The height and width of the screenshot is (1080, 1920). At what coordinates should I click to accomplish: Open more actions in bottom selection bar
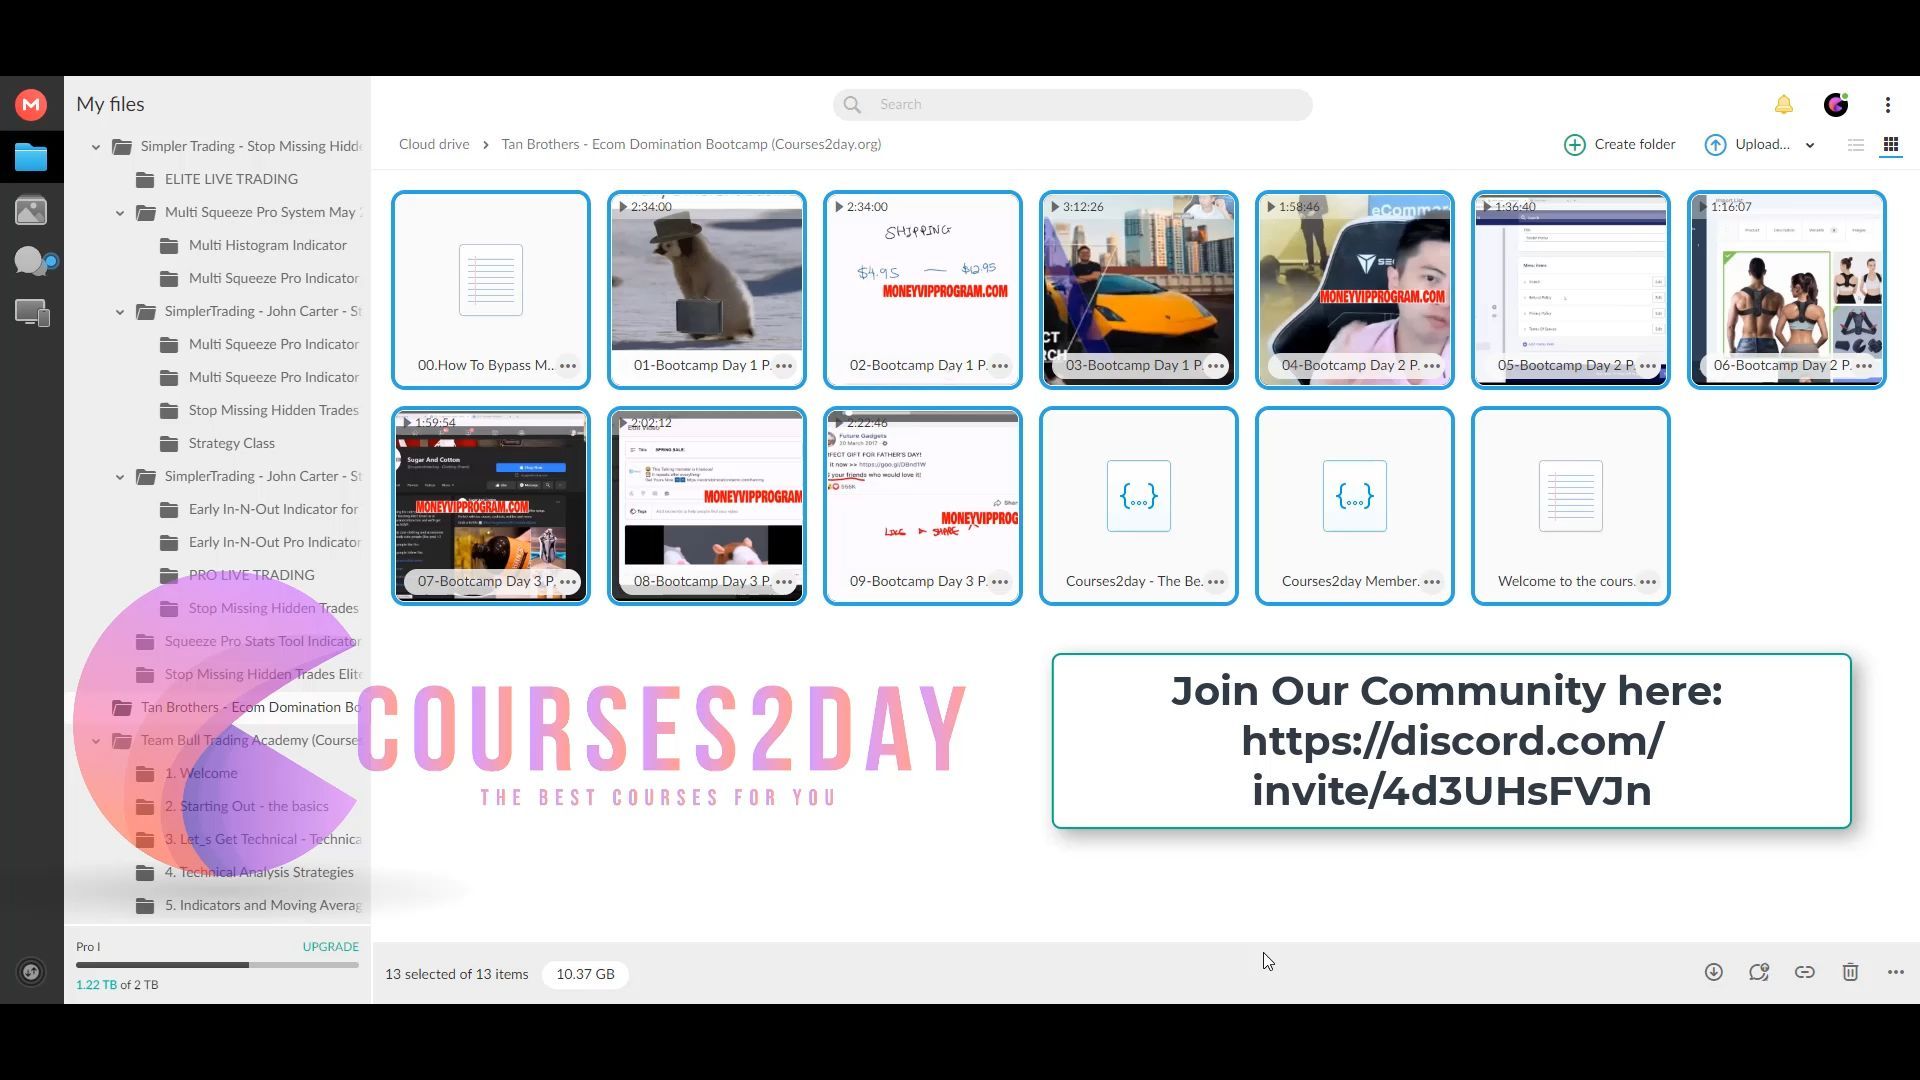click(x=1896, y=972)
